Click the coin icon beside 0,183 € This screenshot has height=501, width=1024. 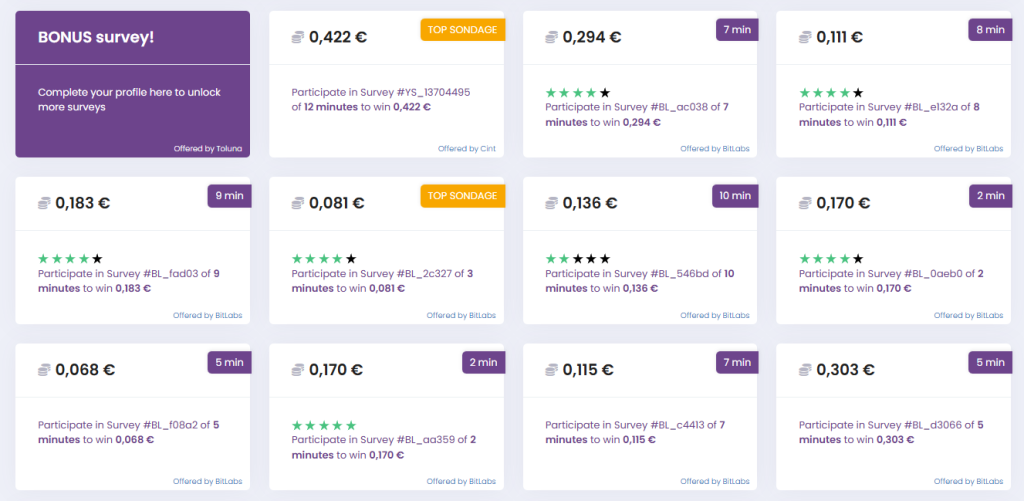pyautogui.click(x=44, y=203)
